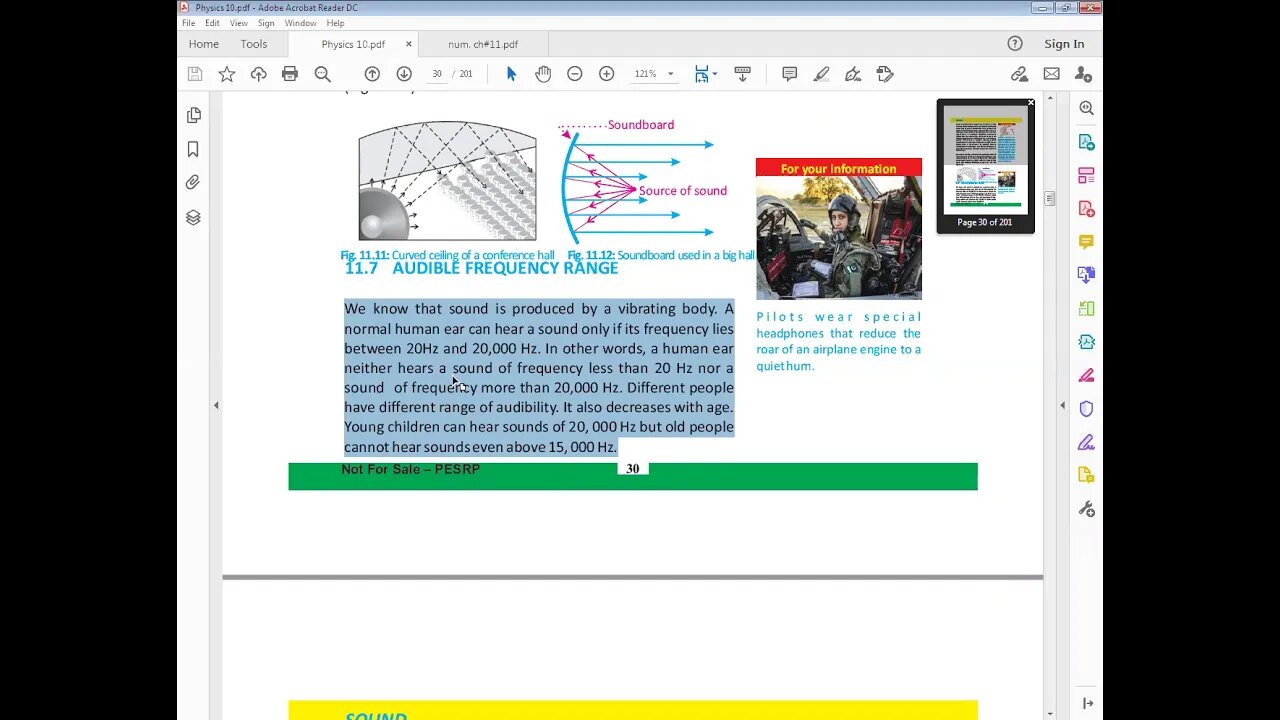
Task: Open the Help menu
Action: pyautogui.click(x=335, y=23)
